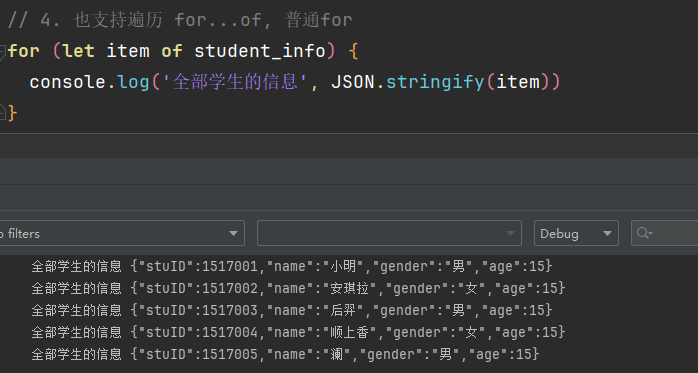Select log line with stuID 1517001
Image resolution: width=698 pixels, height=373 pixels.
pos(292,266)
